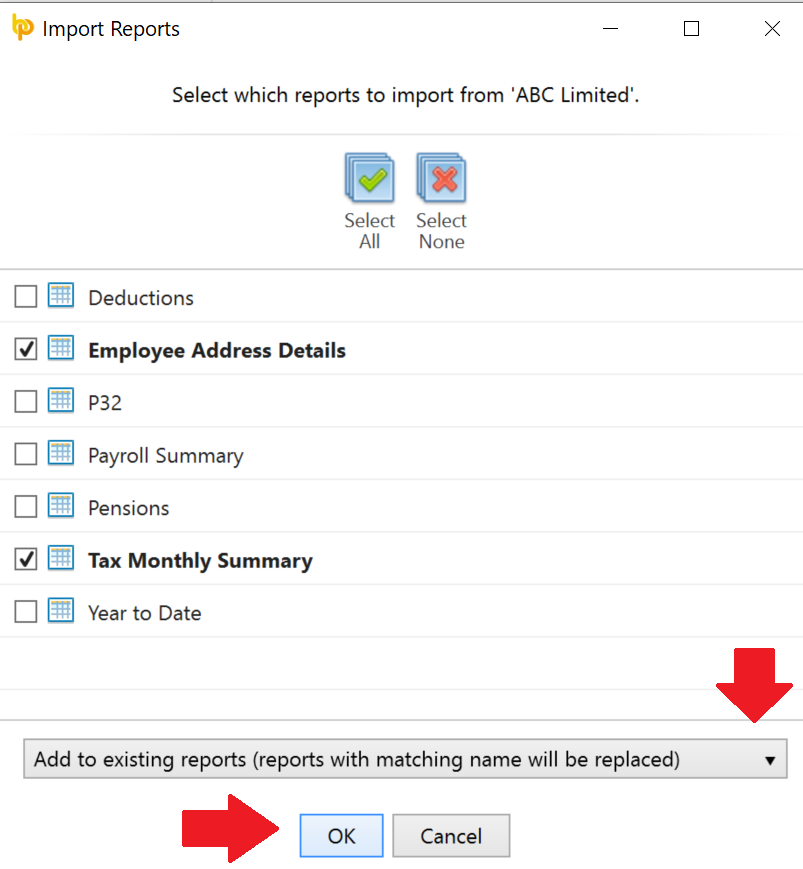
Task: Confirm import with the OK button
Action: coord(341,836)
